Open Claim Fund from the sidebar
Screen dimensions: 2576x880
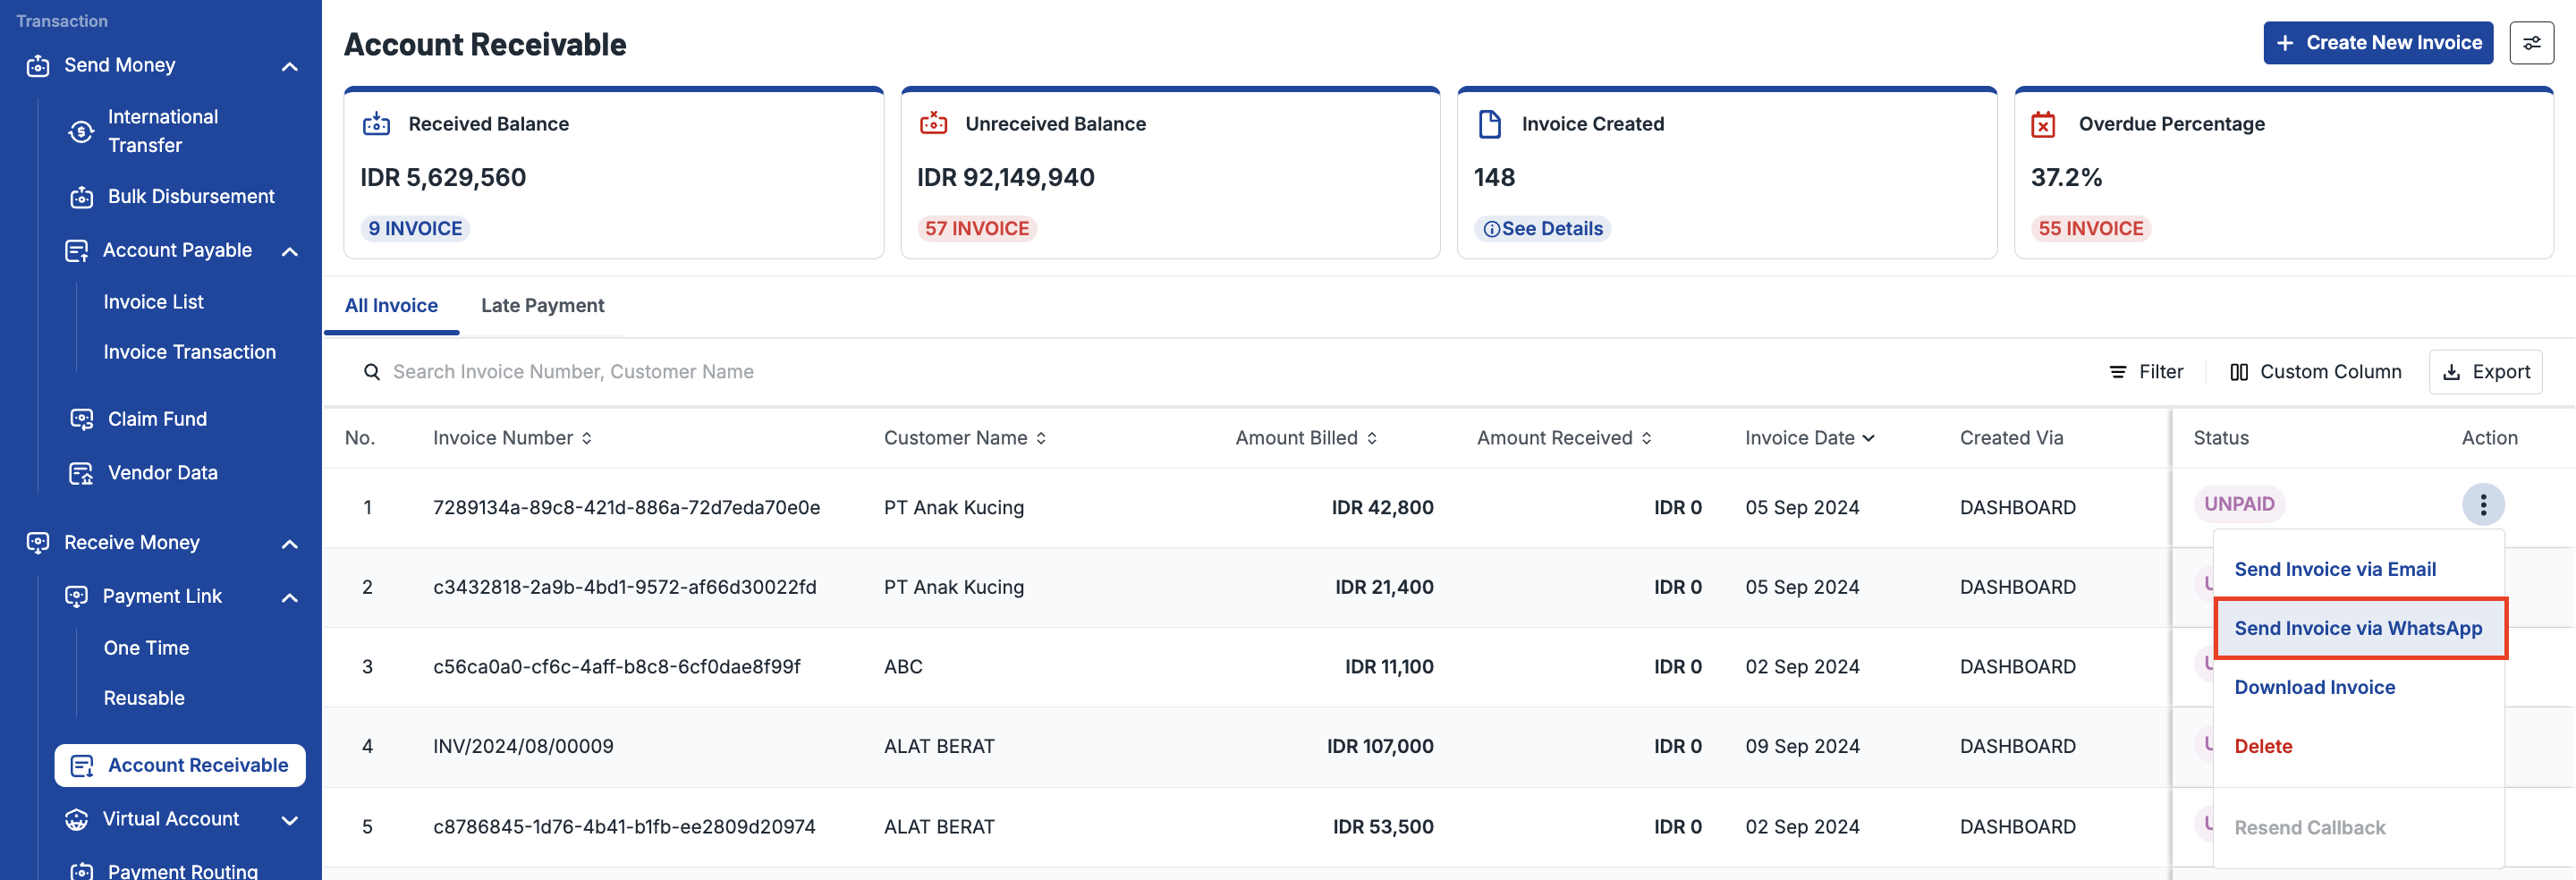pos(157,419)
